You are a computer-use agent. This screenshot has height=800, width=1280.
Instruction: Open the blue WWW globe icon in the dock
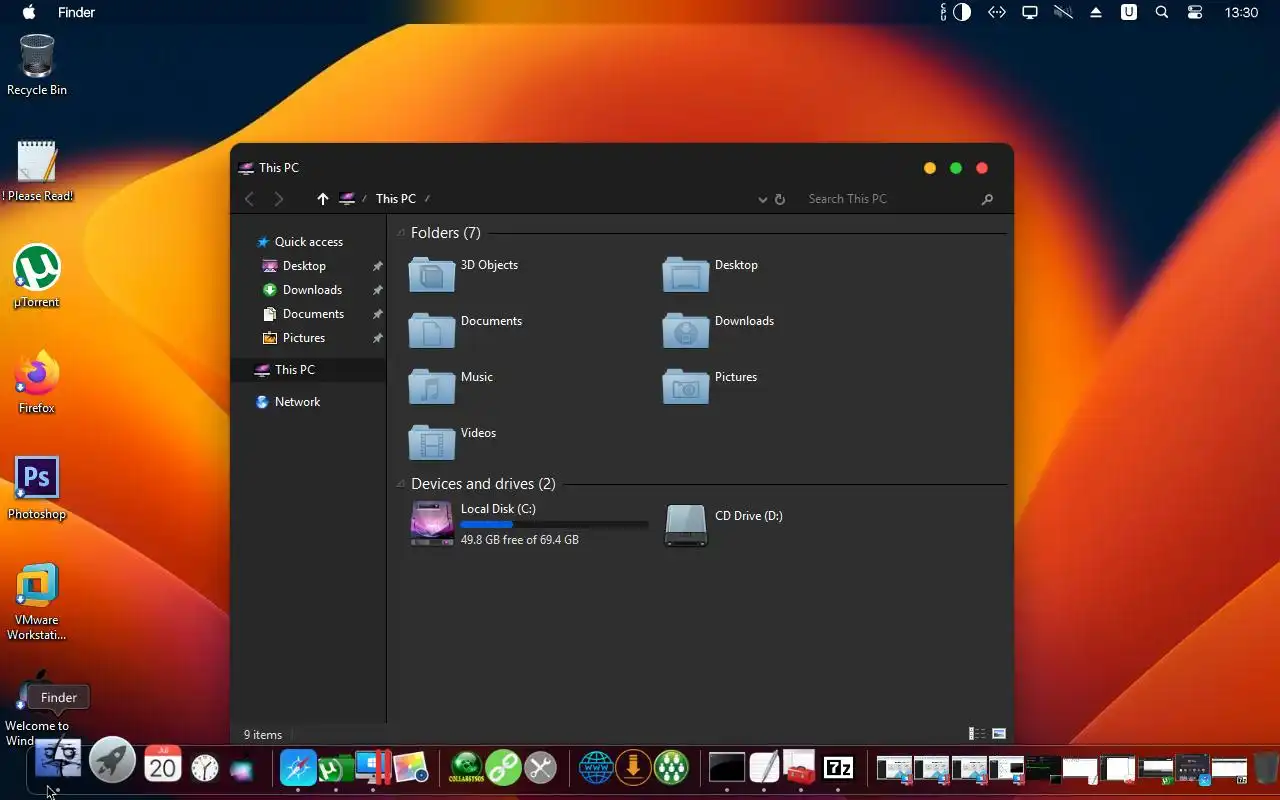[x=596, y=768]
